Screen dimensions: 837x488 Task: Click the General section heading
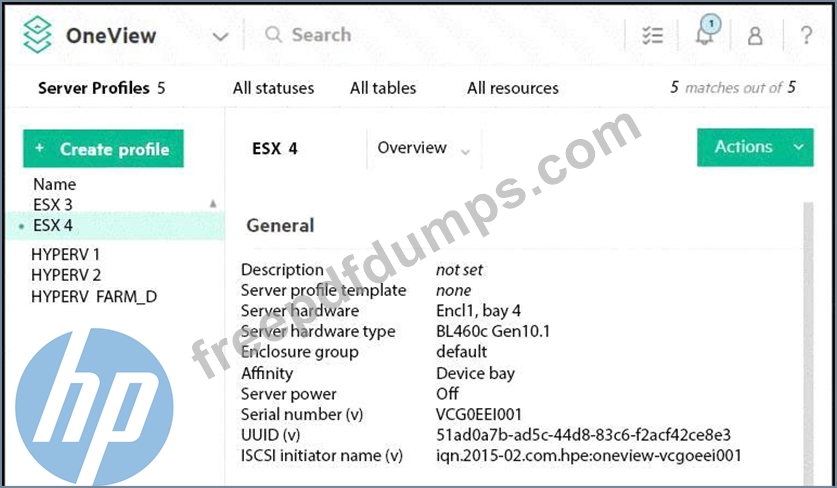tap(280, 225)
